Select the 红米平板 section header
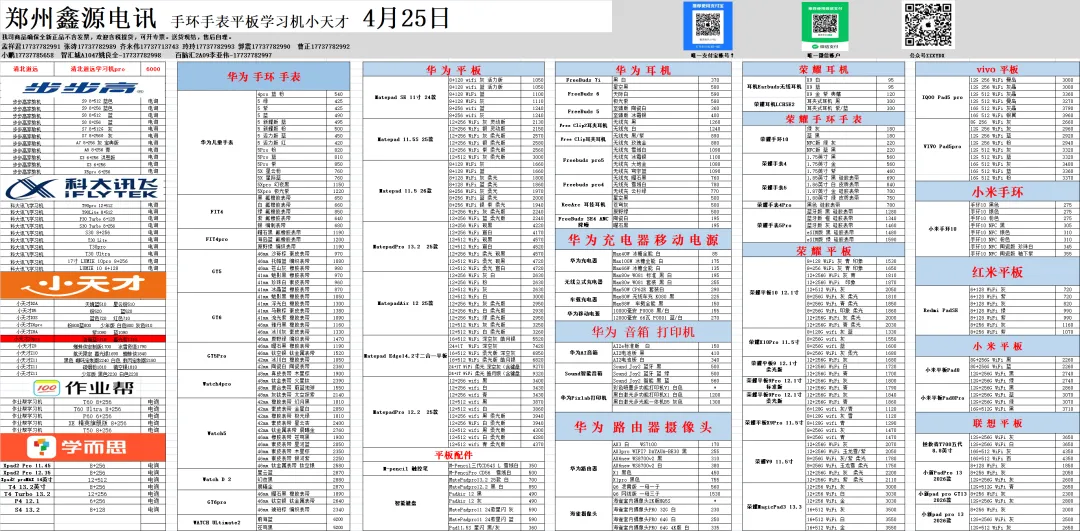 click(x=997, y=273)
